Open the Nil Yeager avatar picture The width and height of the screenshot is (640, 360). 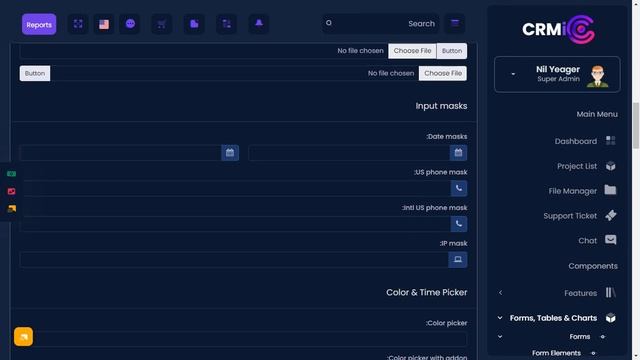(x=598, y=76)
